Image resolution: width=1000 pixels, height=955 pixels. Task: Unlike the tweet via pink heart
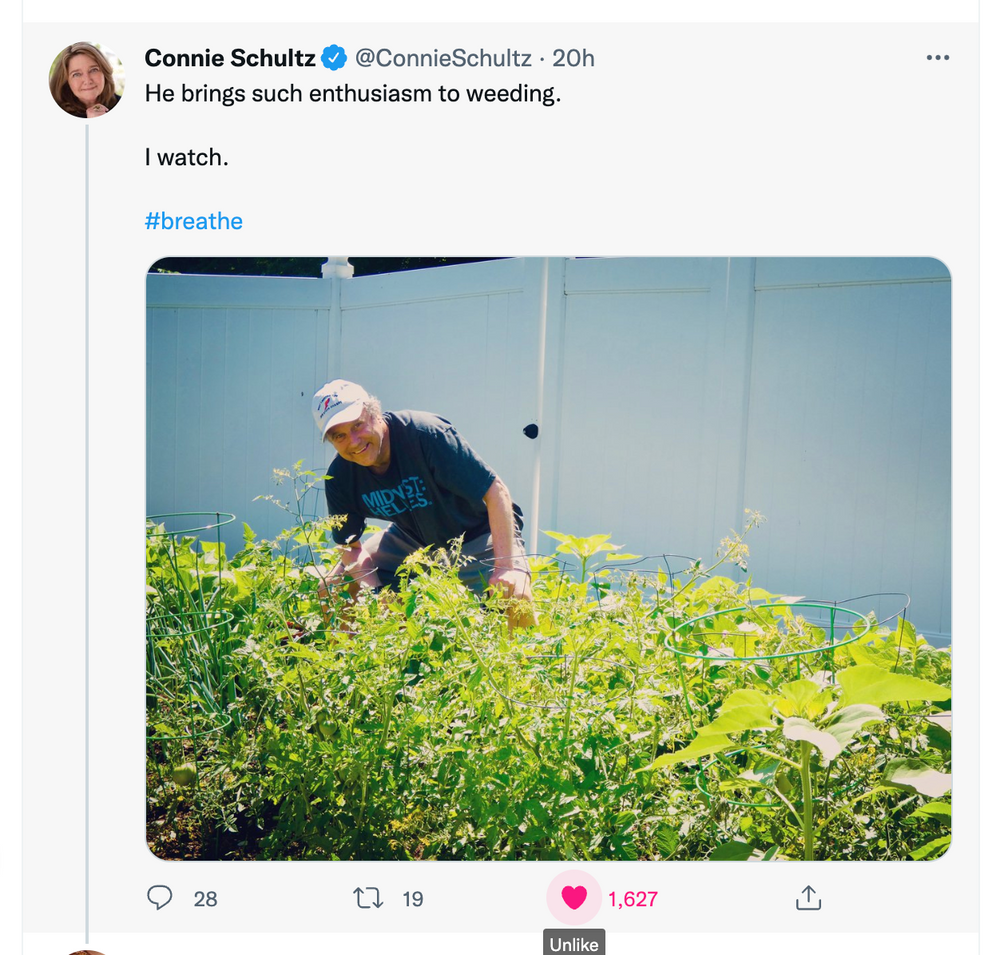coord(574,898)
